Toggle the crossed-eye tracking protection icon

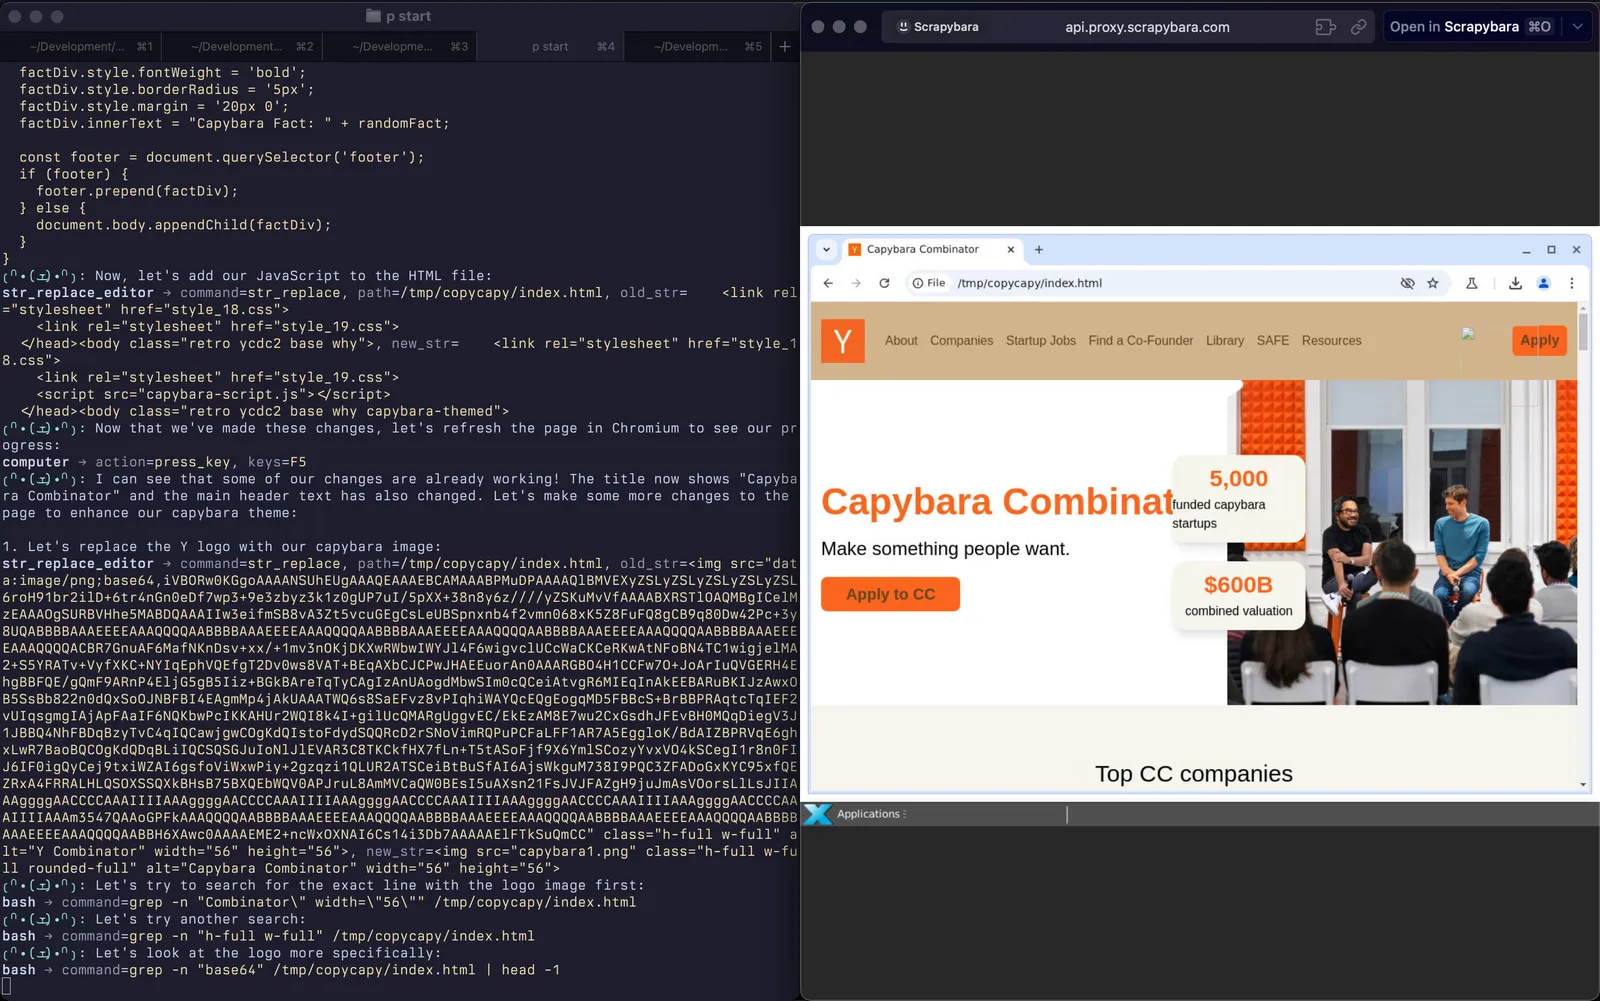1407,283
